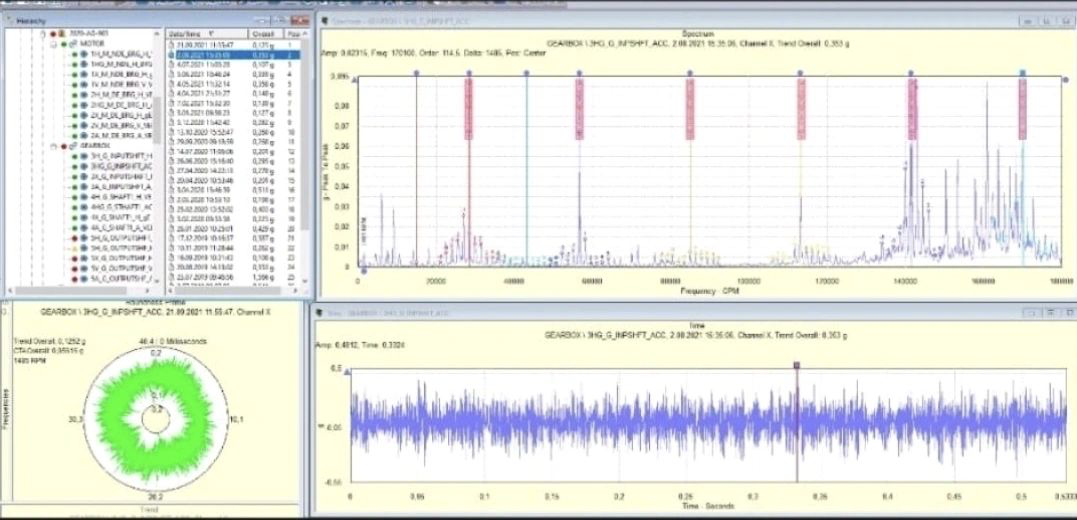
Task: Click the document icon of the 4.05.2021 record
Action: [171, 82]
